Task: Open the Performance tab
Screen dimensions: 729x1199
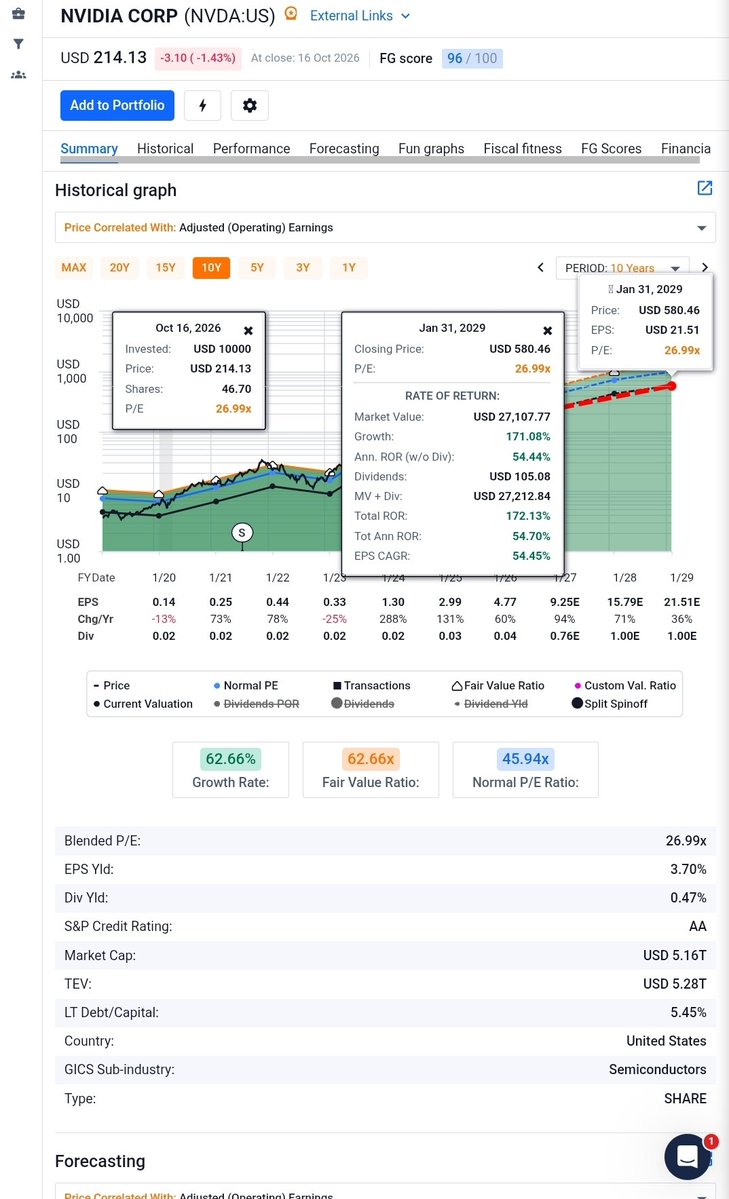Action: pyautogui.click(x=251, y=148)
